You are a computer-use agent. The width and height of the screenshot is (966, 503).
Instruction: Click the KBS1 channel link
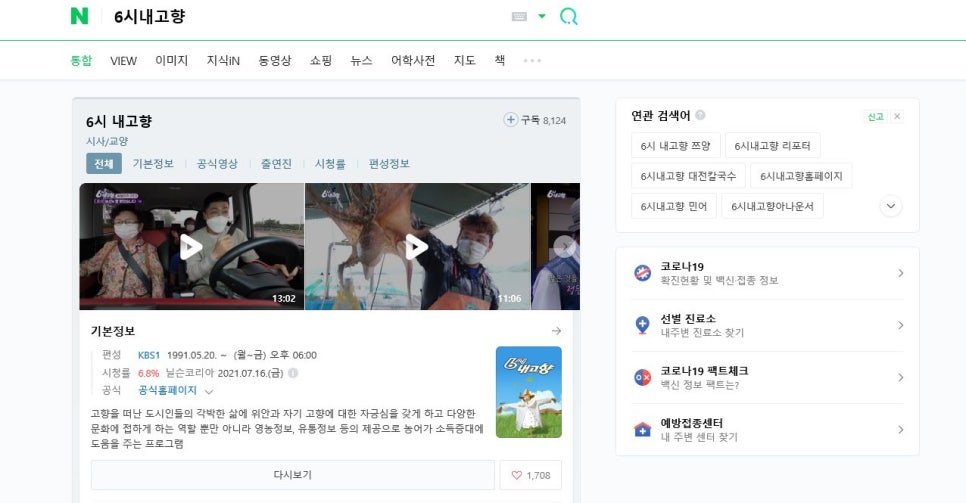pyautogui.click(x=148, y=355)
